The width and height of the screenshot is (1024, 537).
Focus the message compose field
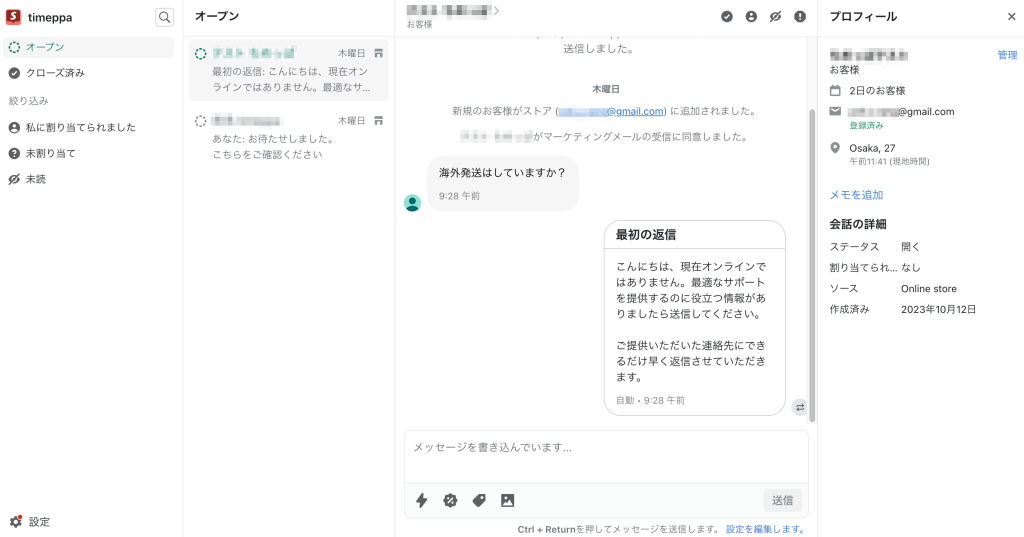click(x=606, y=456)
